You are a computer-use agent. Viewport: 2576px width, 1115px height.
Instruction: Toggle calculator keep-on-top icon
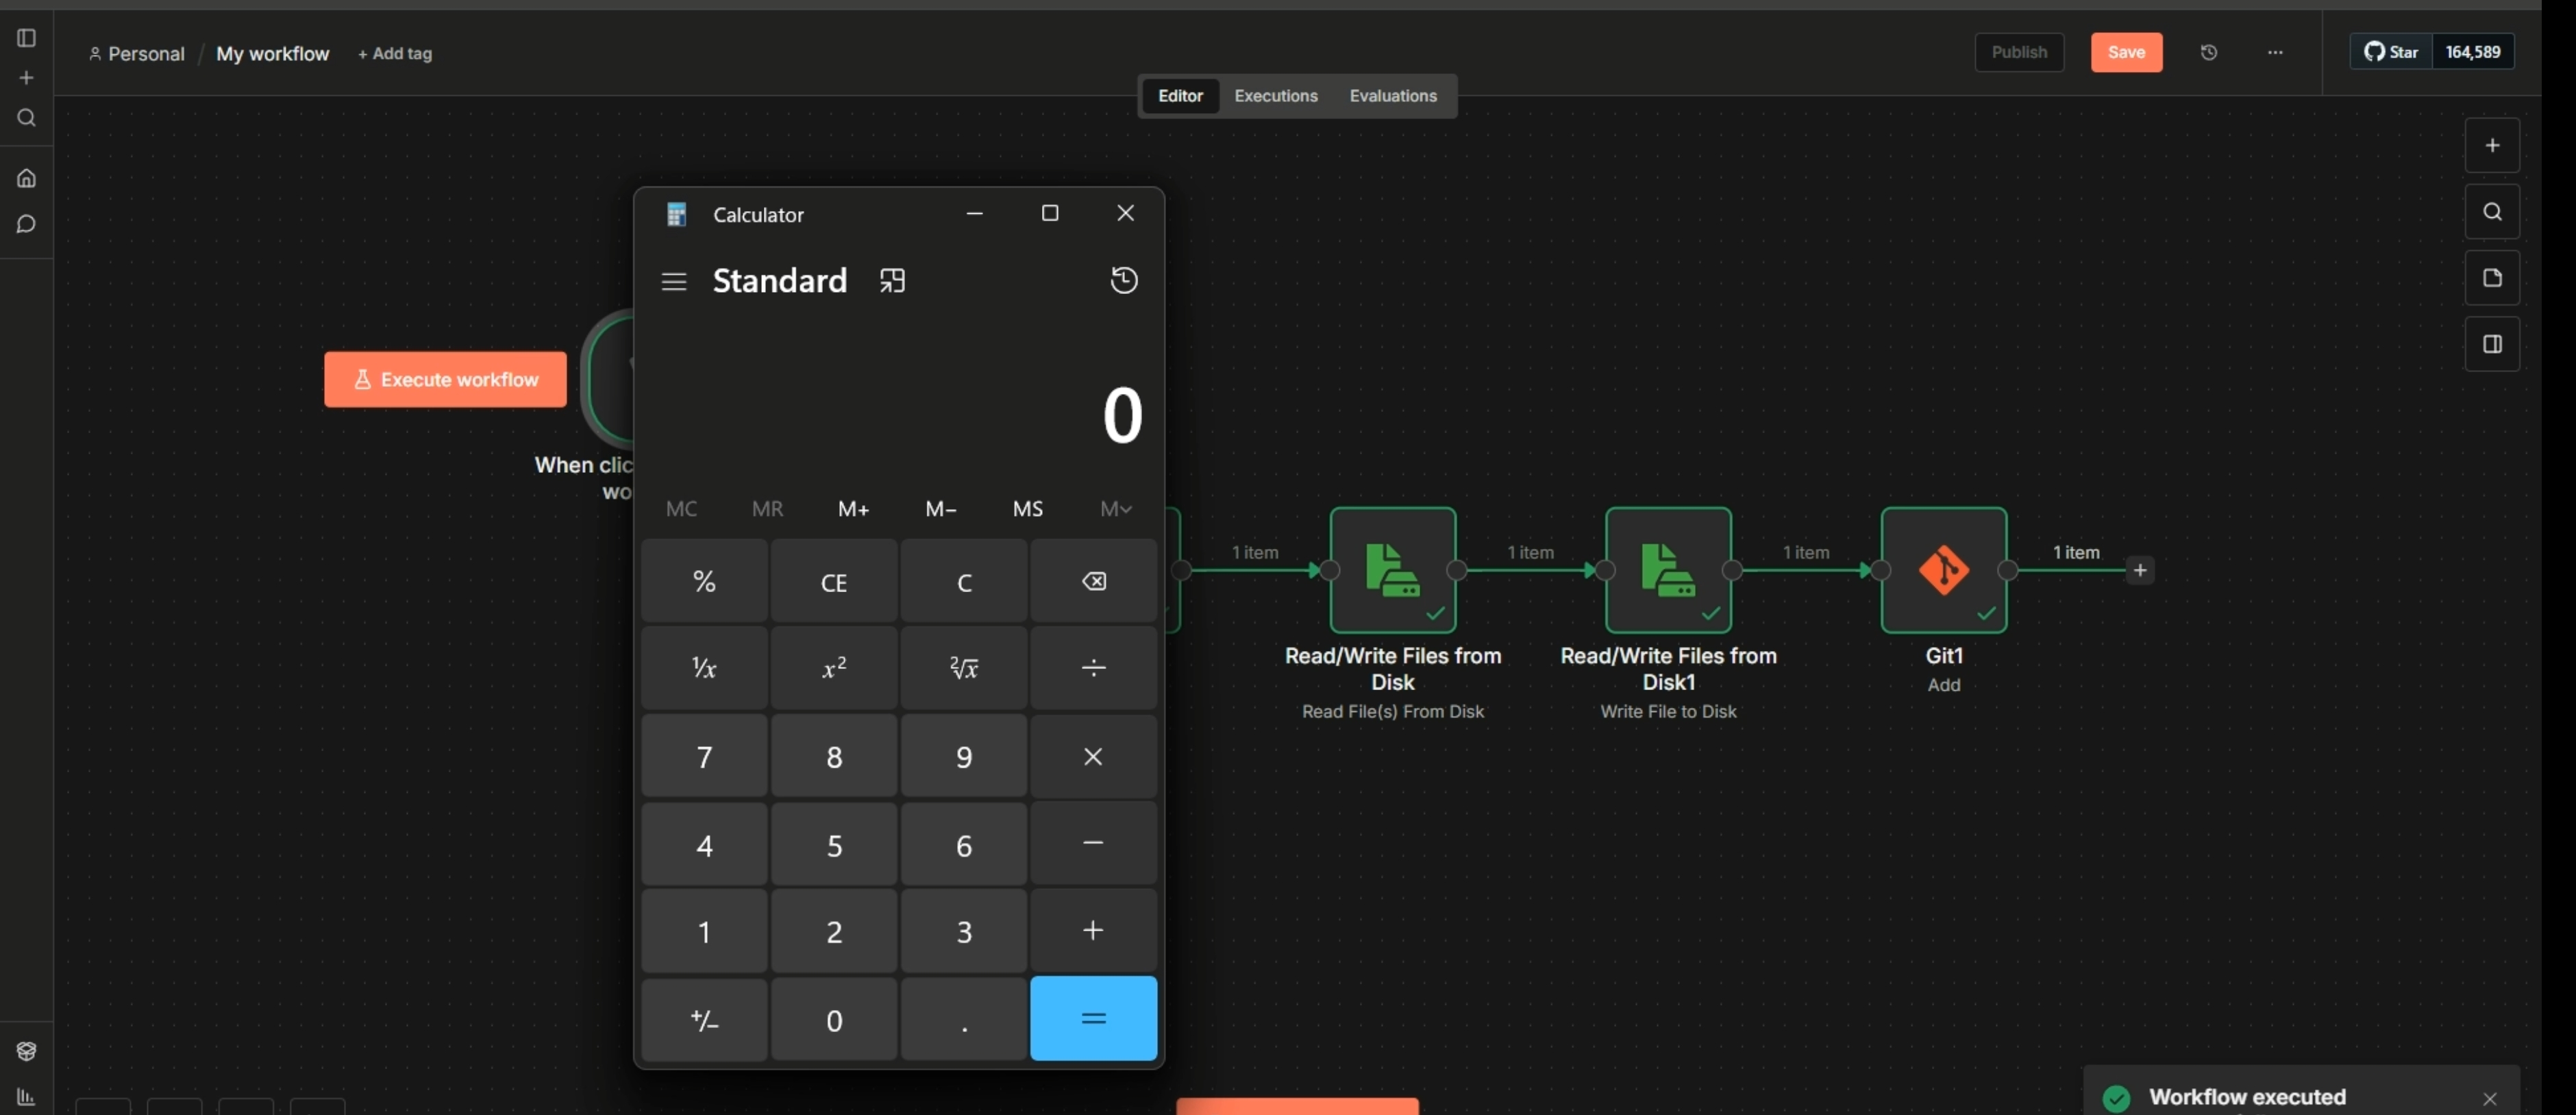(892, 281)
